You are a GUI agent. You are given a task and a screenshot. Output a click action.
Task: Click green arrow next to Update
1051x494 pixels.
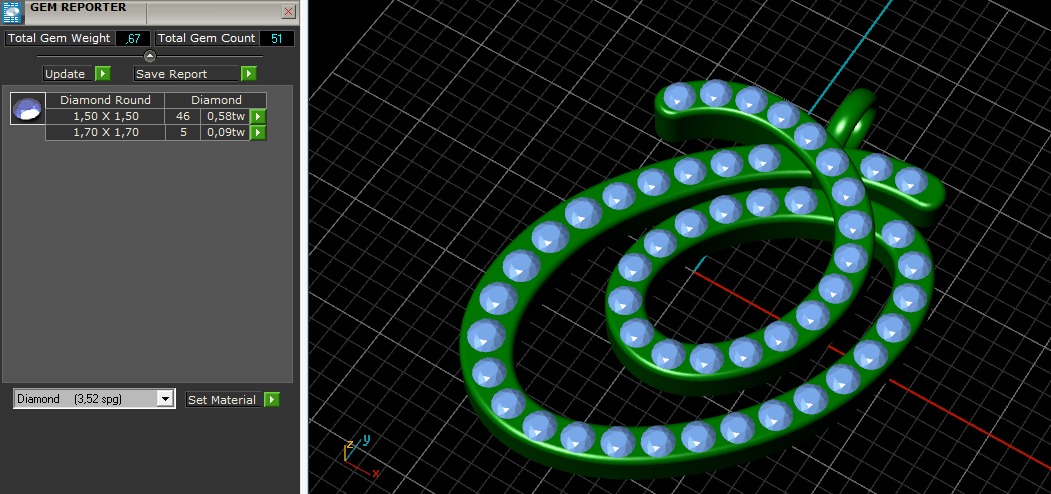[103, 74]
